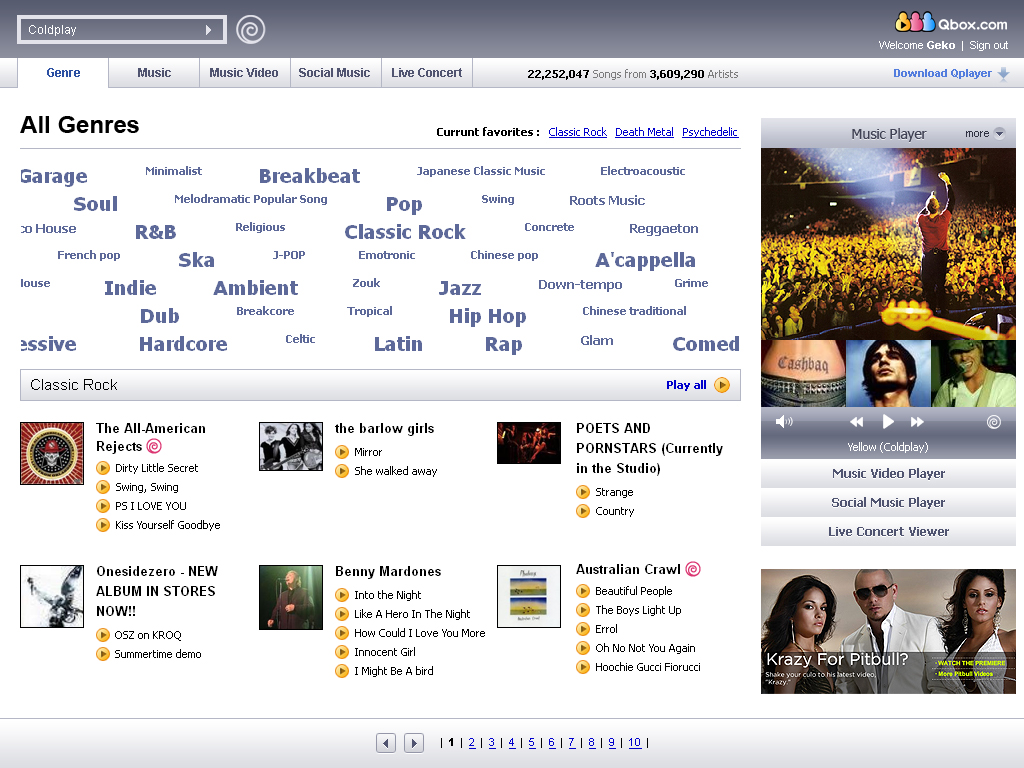Play the song PS I LOVE YOU
This screenshot has width=1024, height=768.
(x=103, y=505)
